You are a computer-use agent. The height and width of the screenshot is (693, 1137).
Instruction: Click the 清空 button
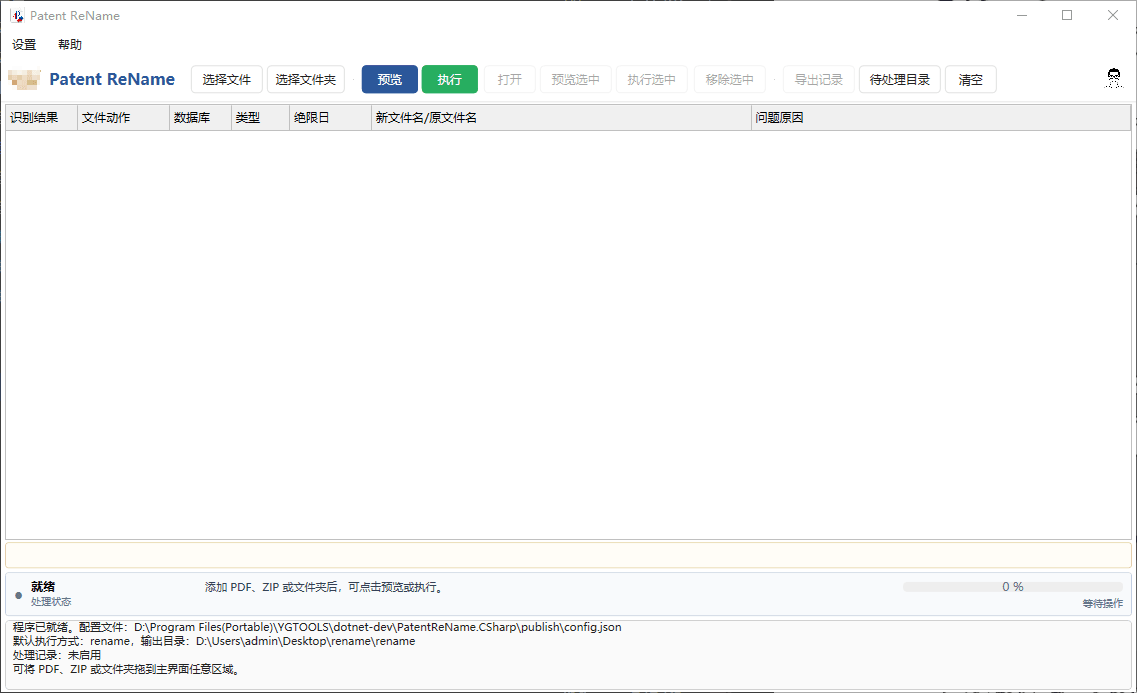coord(971,80)
